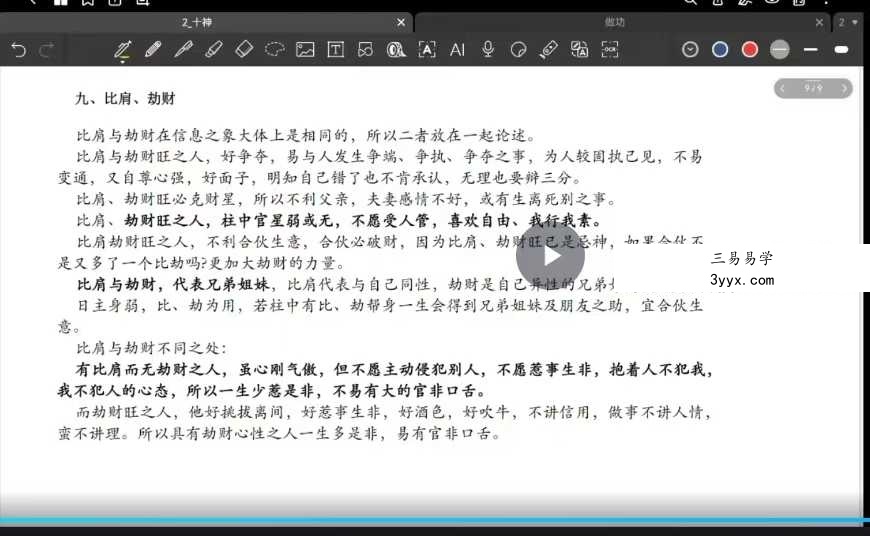Select the lasso selection tool
This screenshot has width=870, height=536.
coord(275,50)
